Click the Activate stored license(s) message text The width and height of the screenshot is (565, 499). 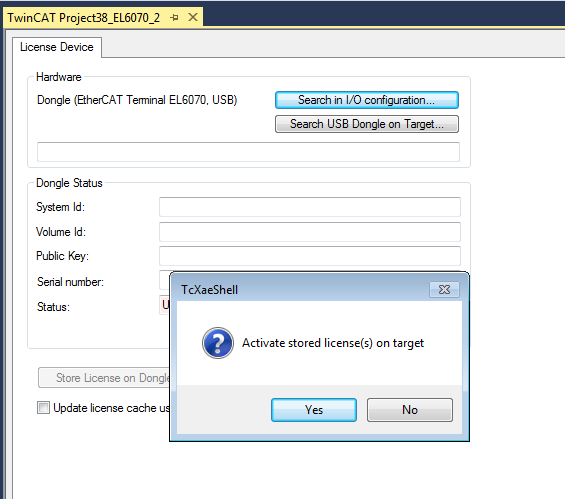(x=333, y=343)
